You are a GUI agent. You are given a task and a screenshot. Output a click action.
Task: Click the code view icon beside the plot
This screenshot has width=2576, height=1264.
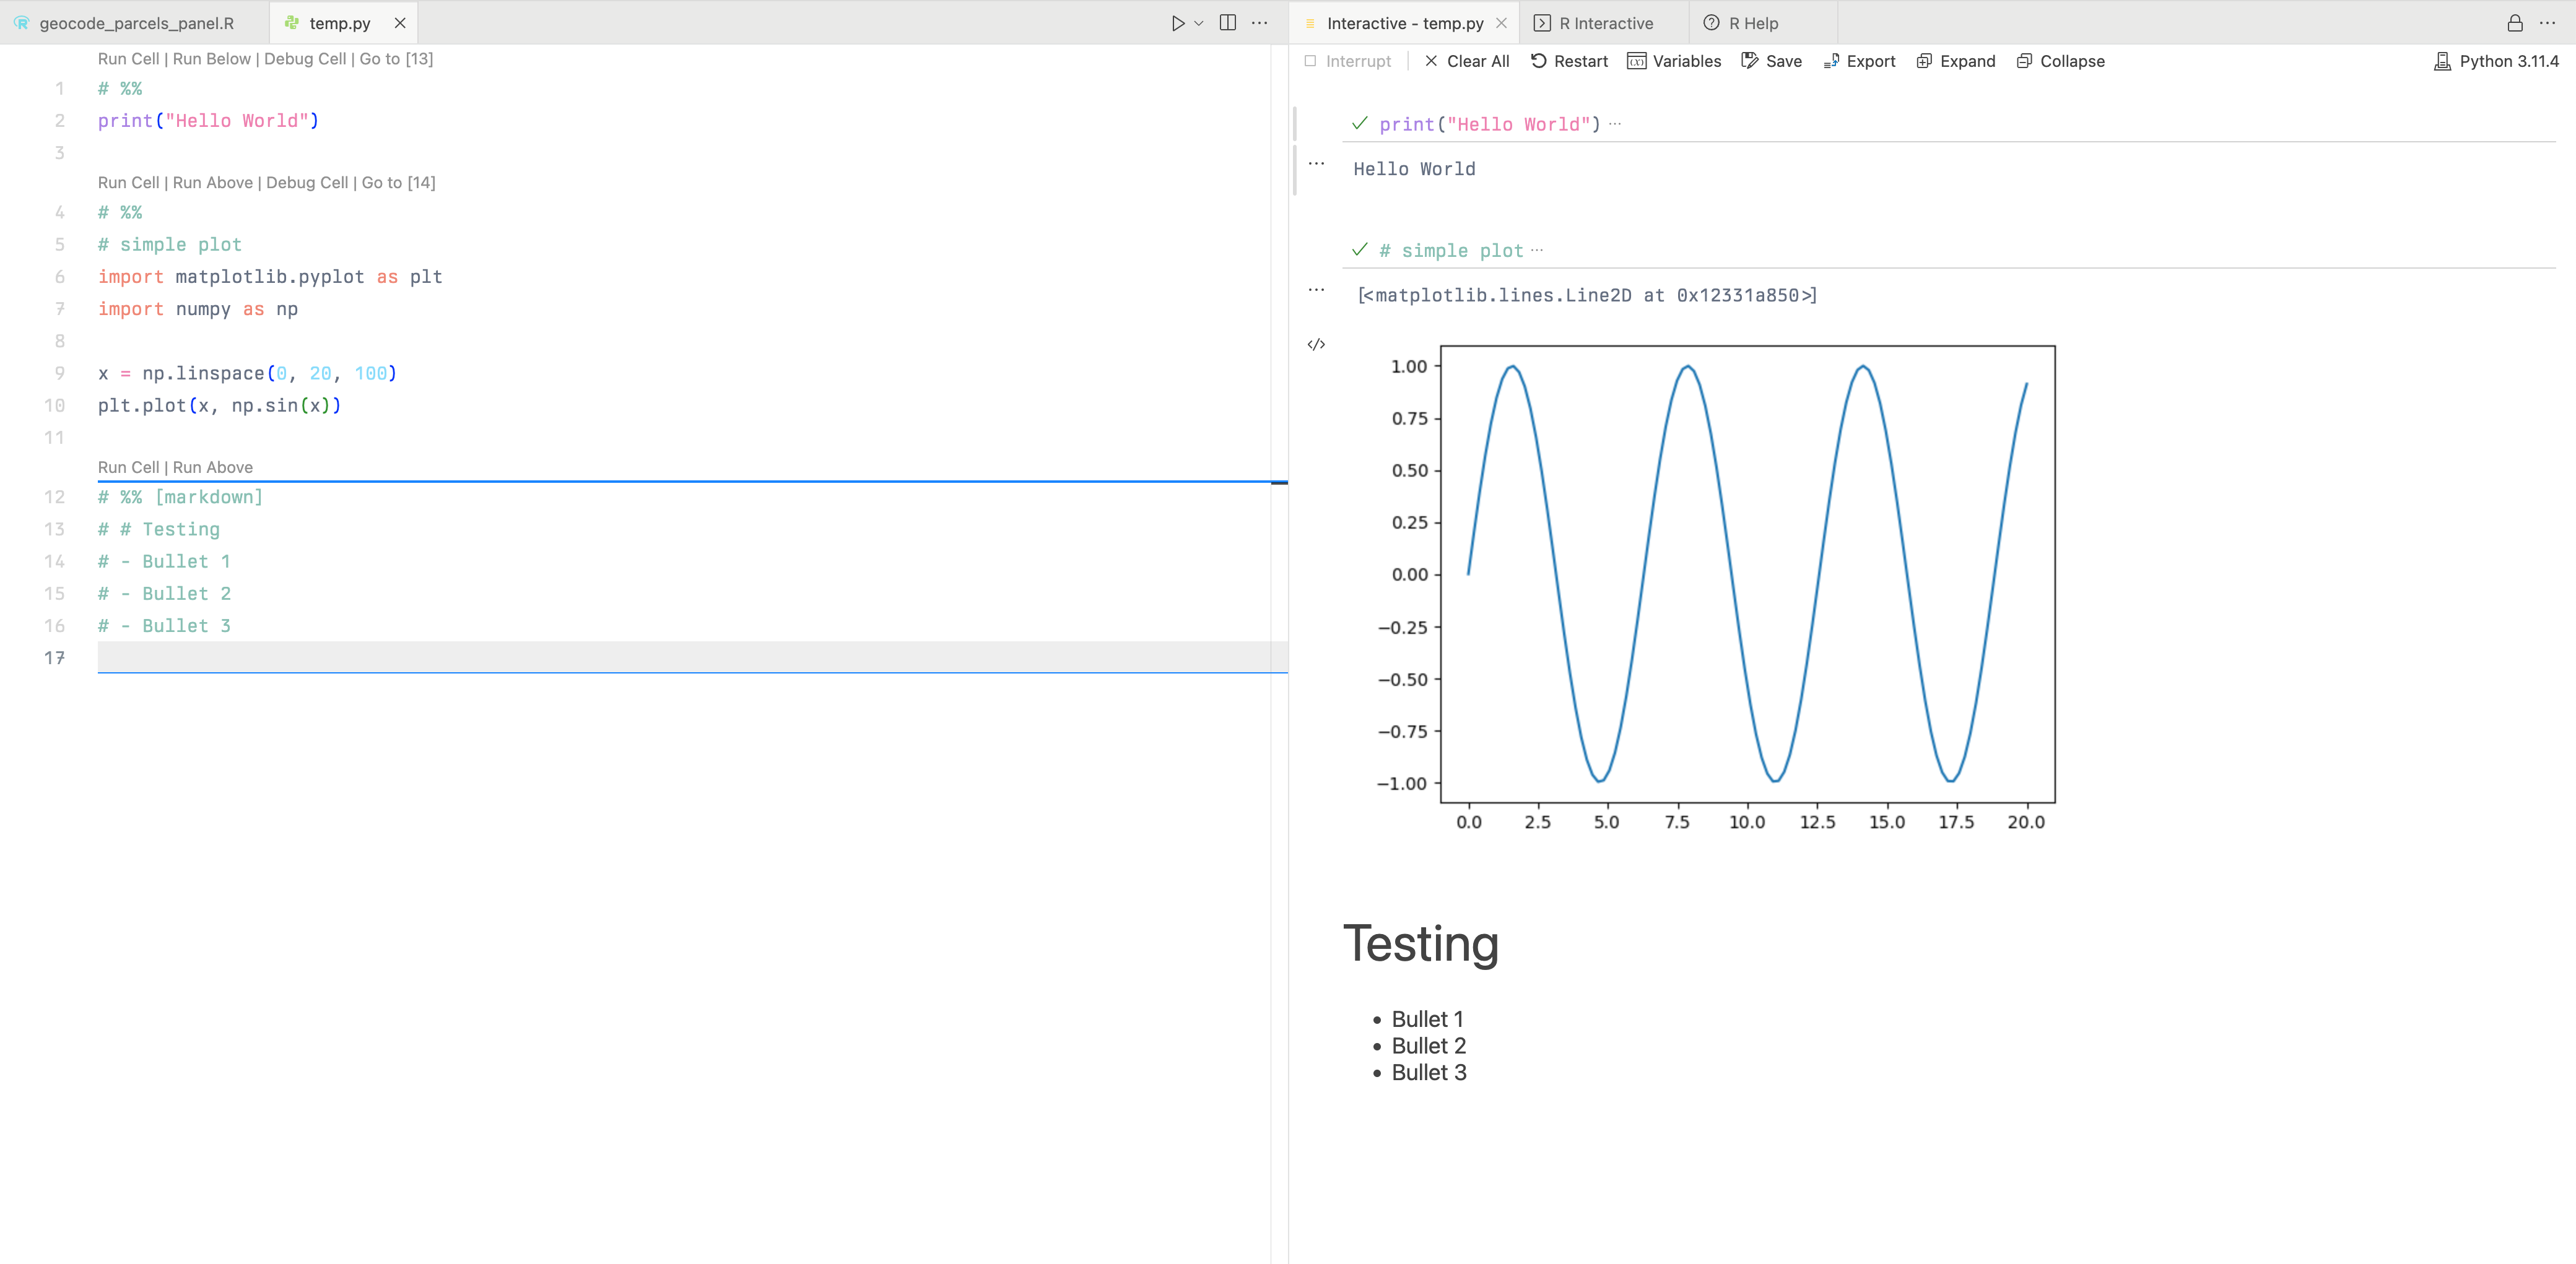[1316, 344]
